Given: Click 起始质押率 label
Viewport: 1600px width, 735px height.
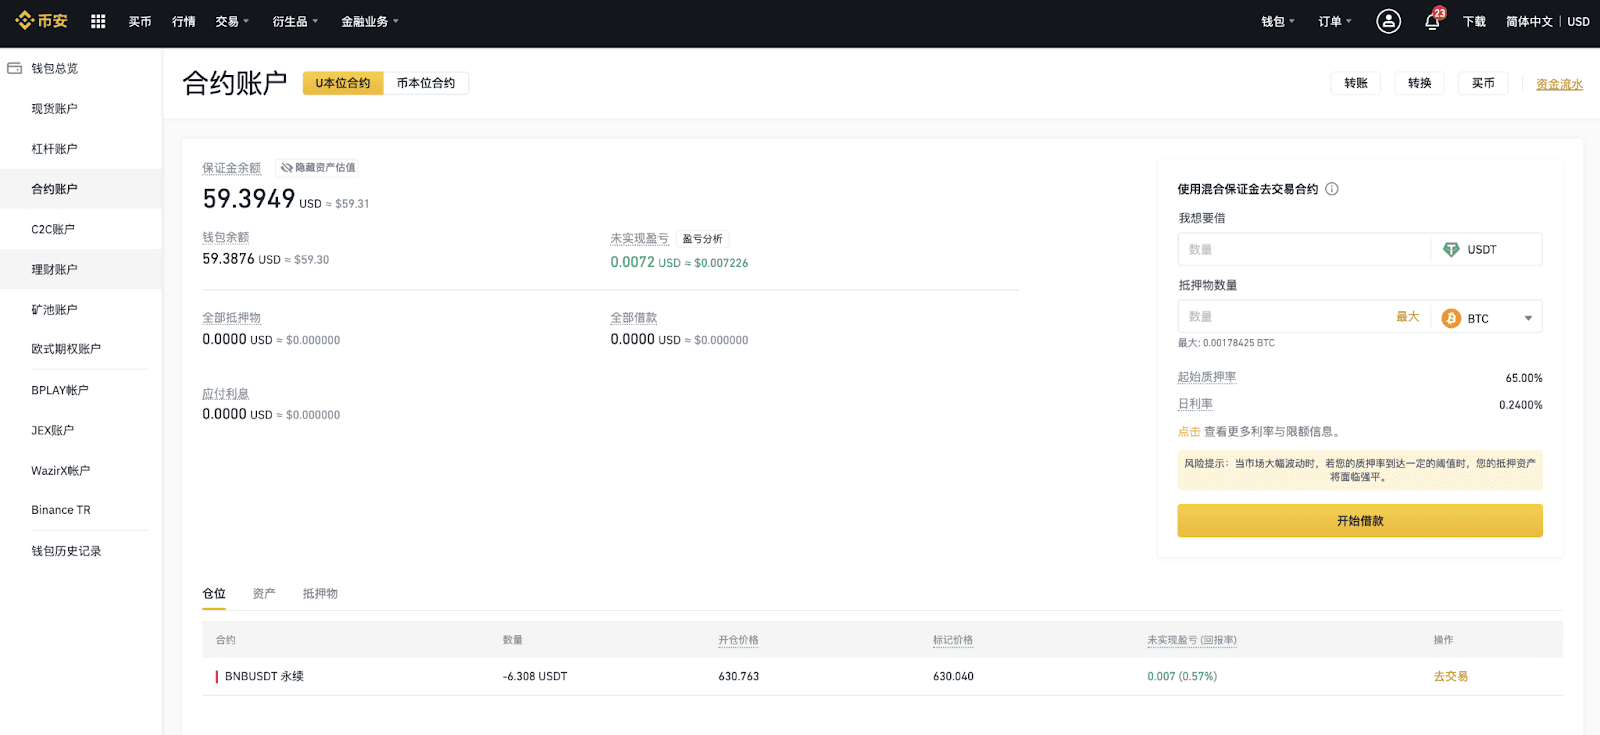Looking at the screenshot, I should pos(1207,377).
